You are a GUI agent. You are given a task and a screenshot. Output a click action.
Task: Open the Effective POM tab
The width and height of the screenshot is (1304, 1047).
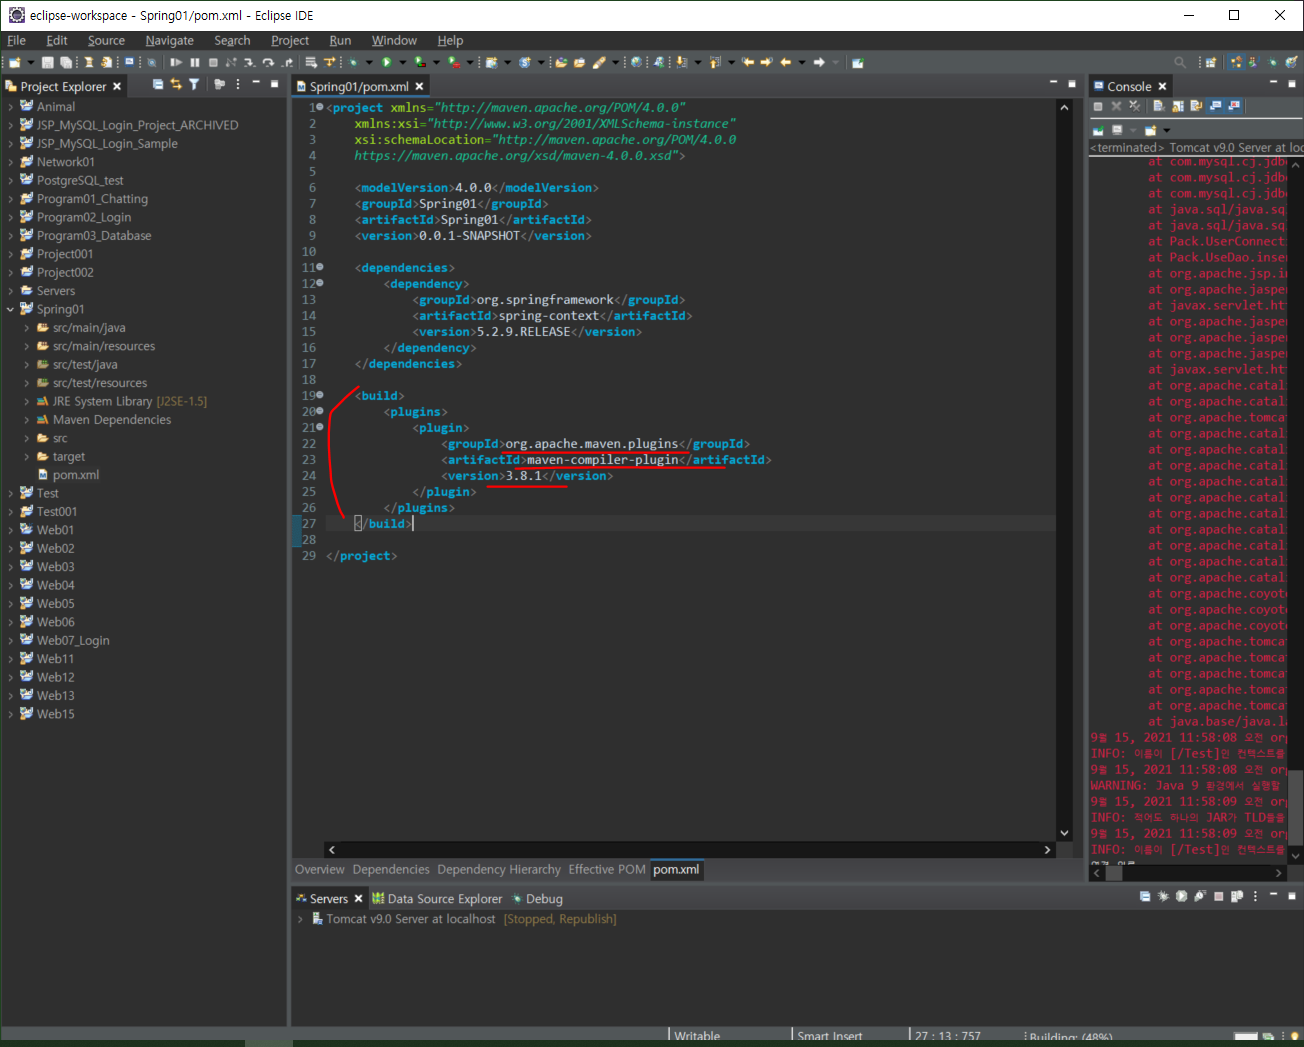pyautogui.click(x=606, y=870)
